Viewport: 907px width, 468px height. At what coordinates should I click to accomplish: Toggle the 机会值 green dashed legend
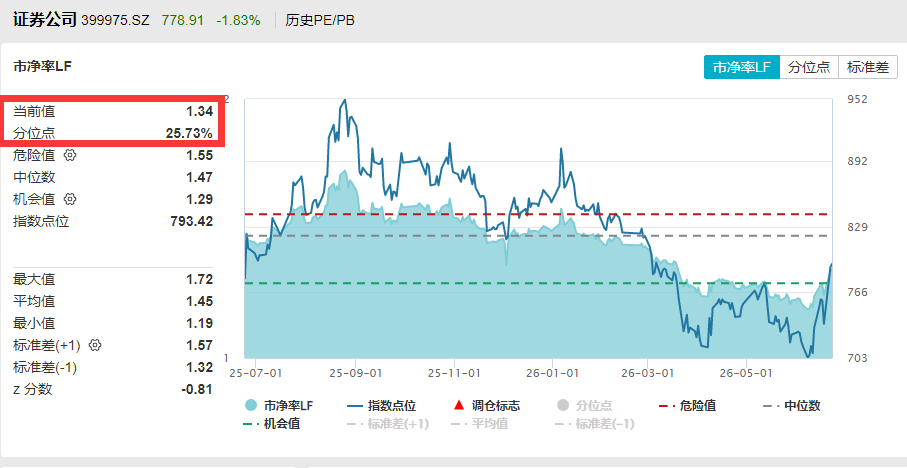coord(272,424)
